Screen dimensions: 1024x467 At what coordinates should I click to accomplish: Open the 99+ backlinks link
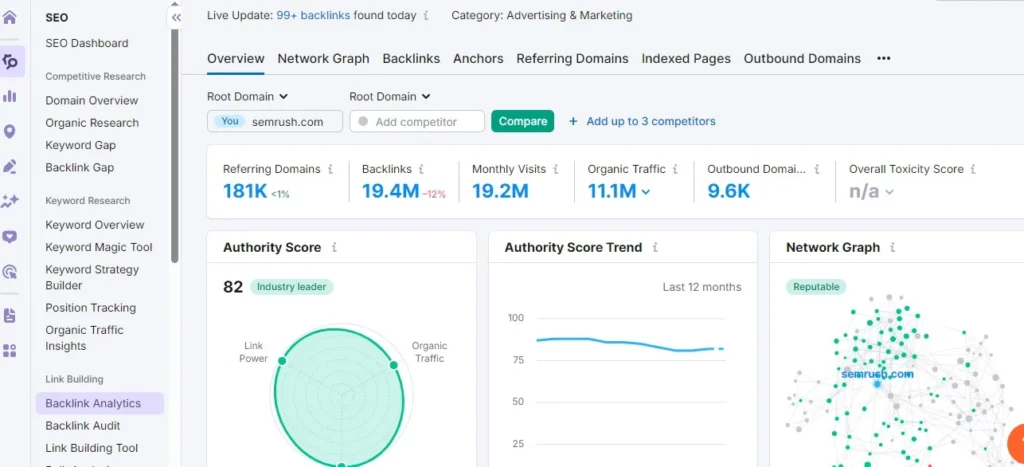313,15
